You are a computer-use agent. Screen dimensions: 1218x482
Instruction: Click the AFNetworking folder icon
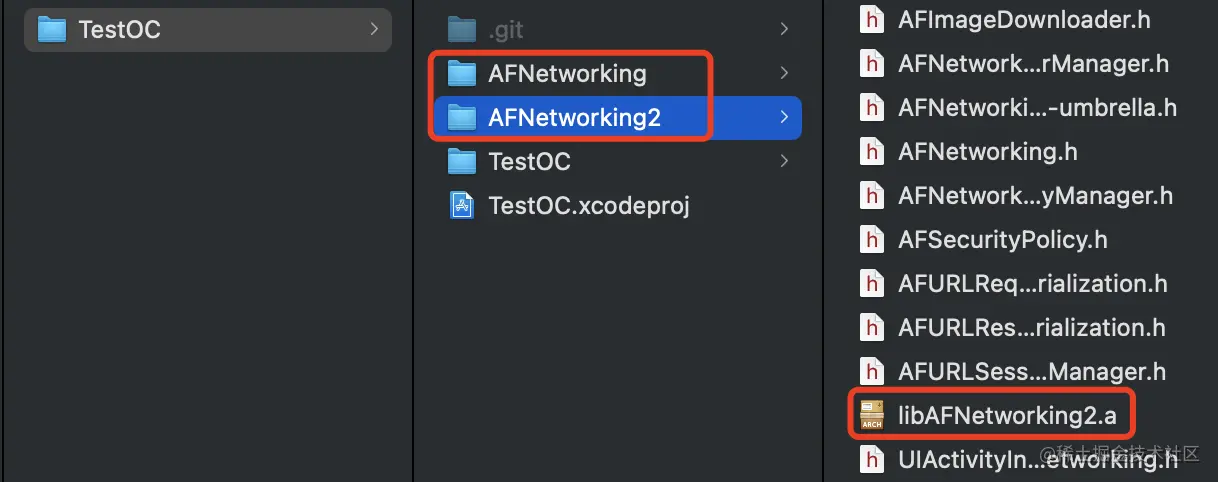tap(462, 74)
